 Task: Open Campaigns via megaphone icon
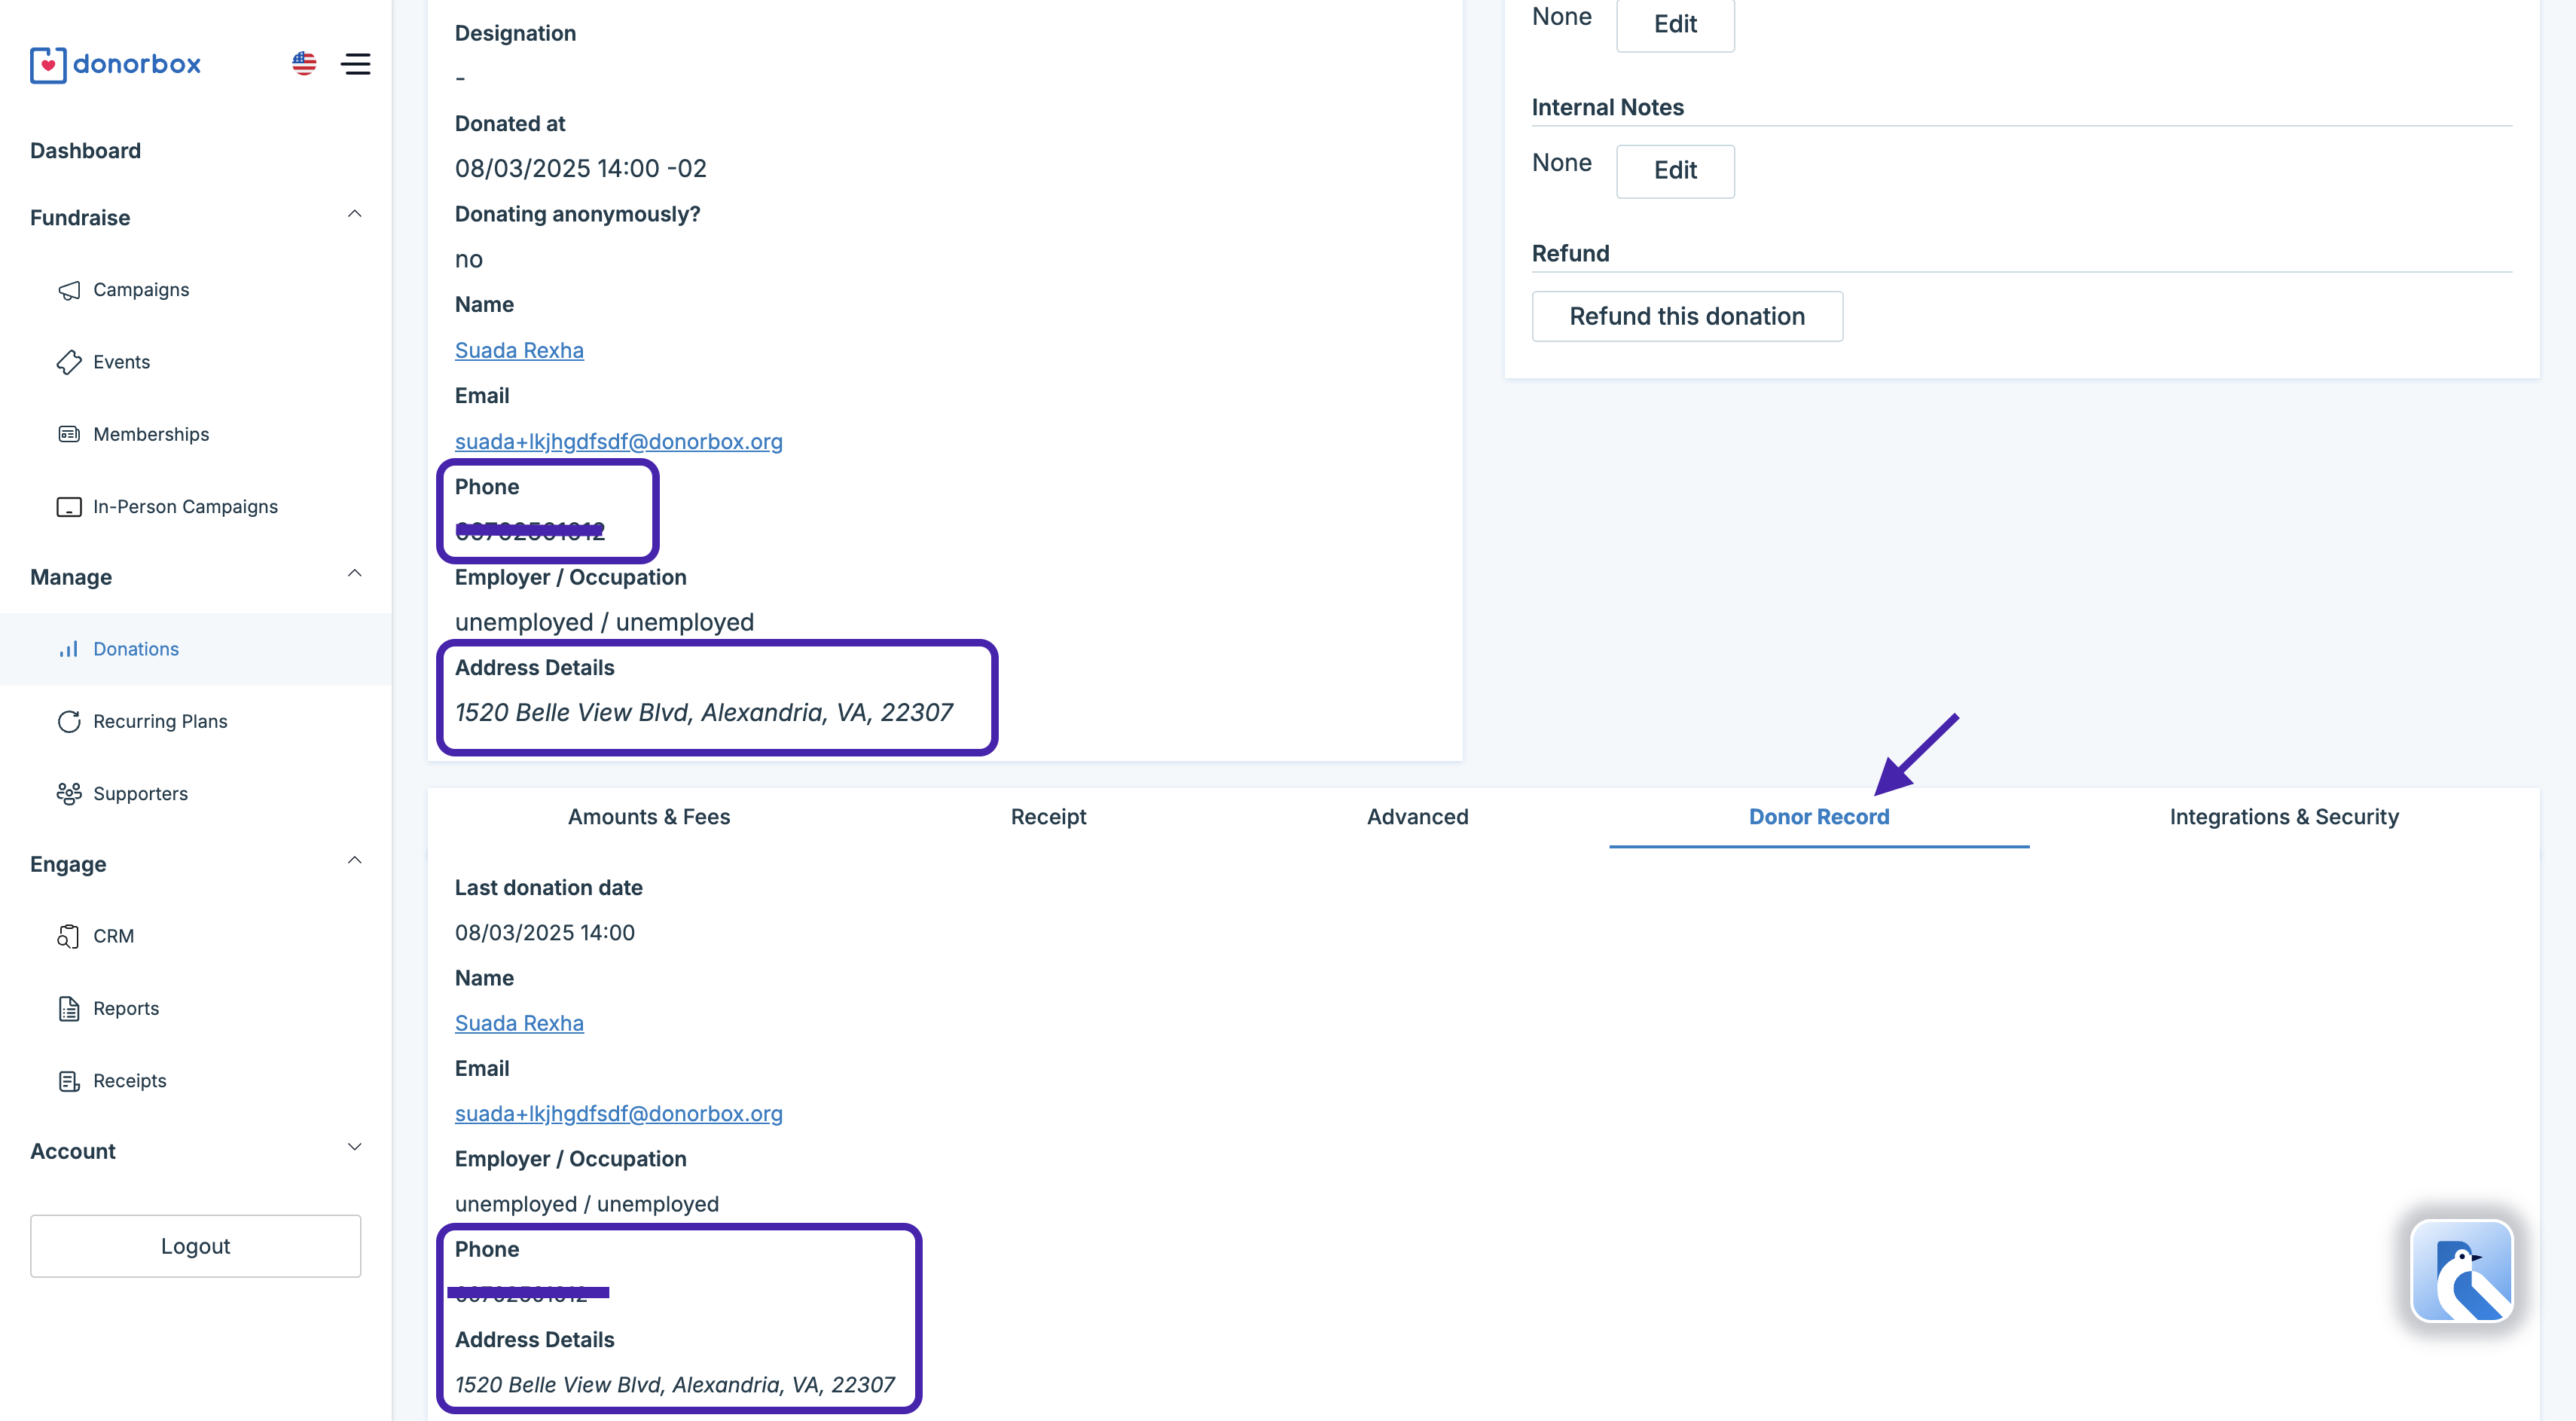(x=69, y=290)
